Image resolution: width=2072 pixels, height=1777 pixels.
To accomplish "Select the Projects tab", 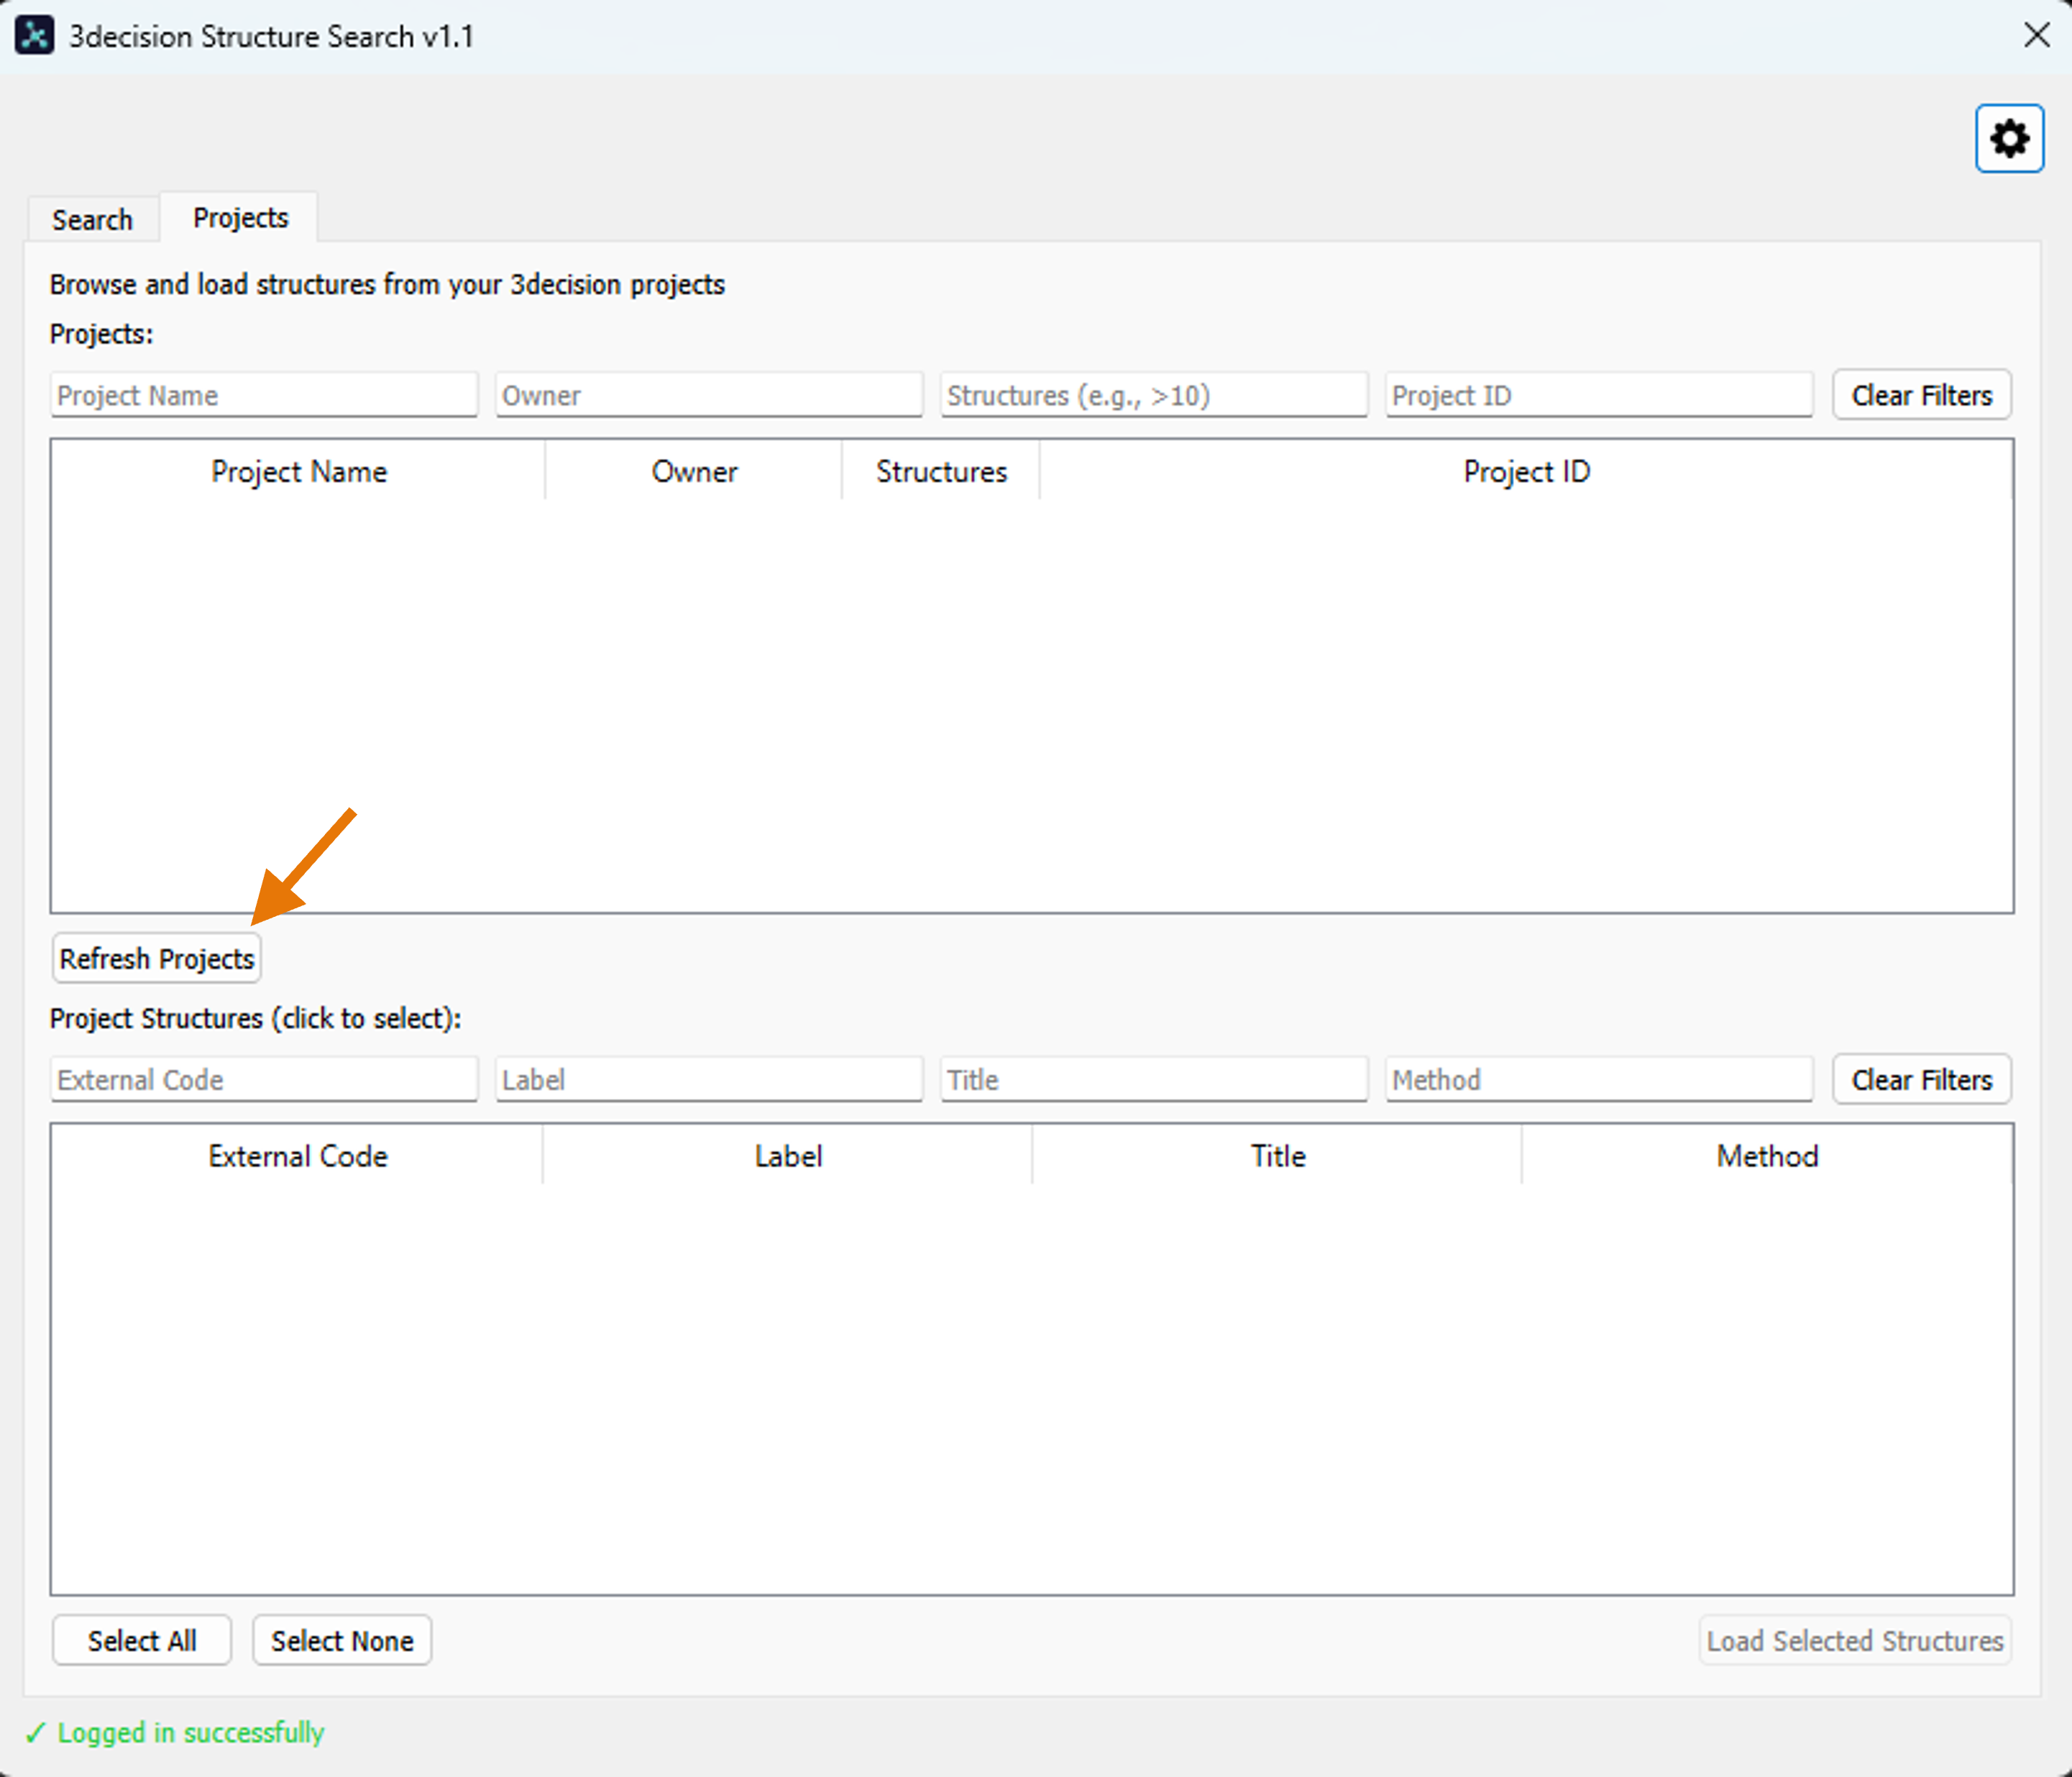I will coord(240,217).
